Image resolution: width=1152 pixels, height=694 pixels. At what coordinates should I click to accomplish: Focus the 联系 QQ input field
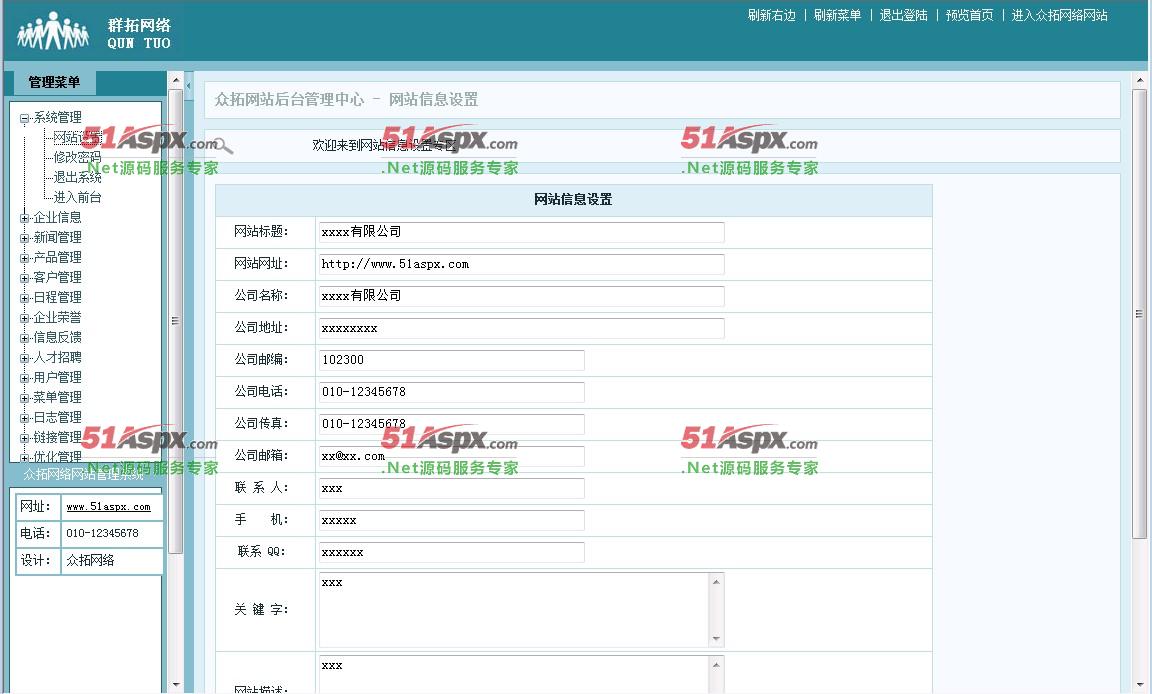point(452,552)
